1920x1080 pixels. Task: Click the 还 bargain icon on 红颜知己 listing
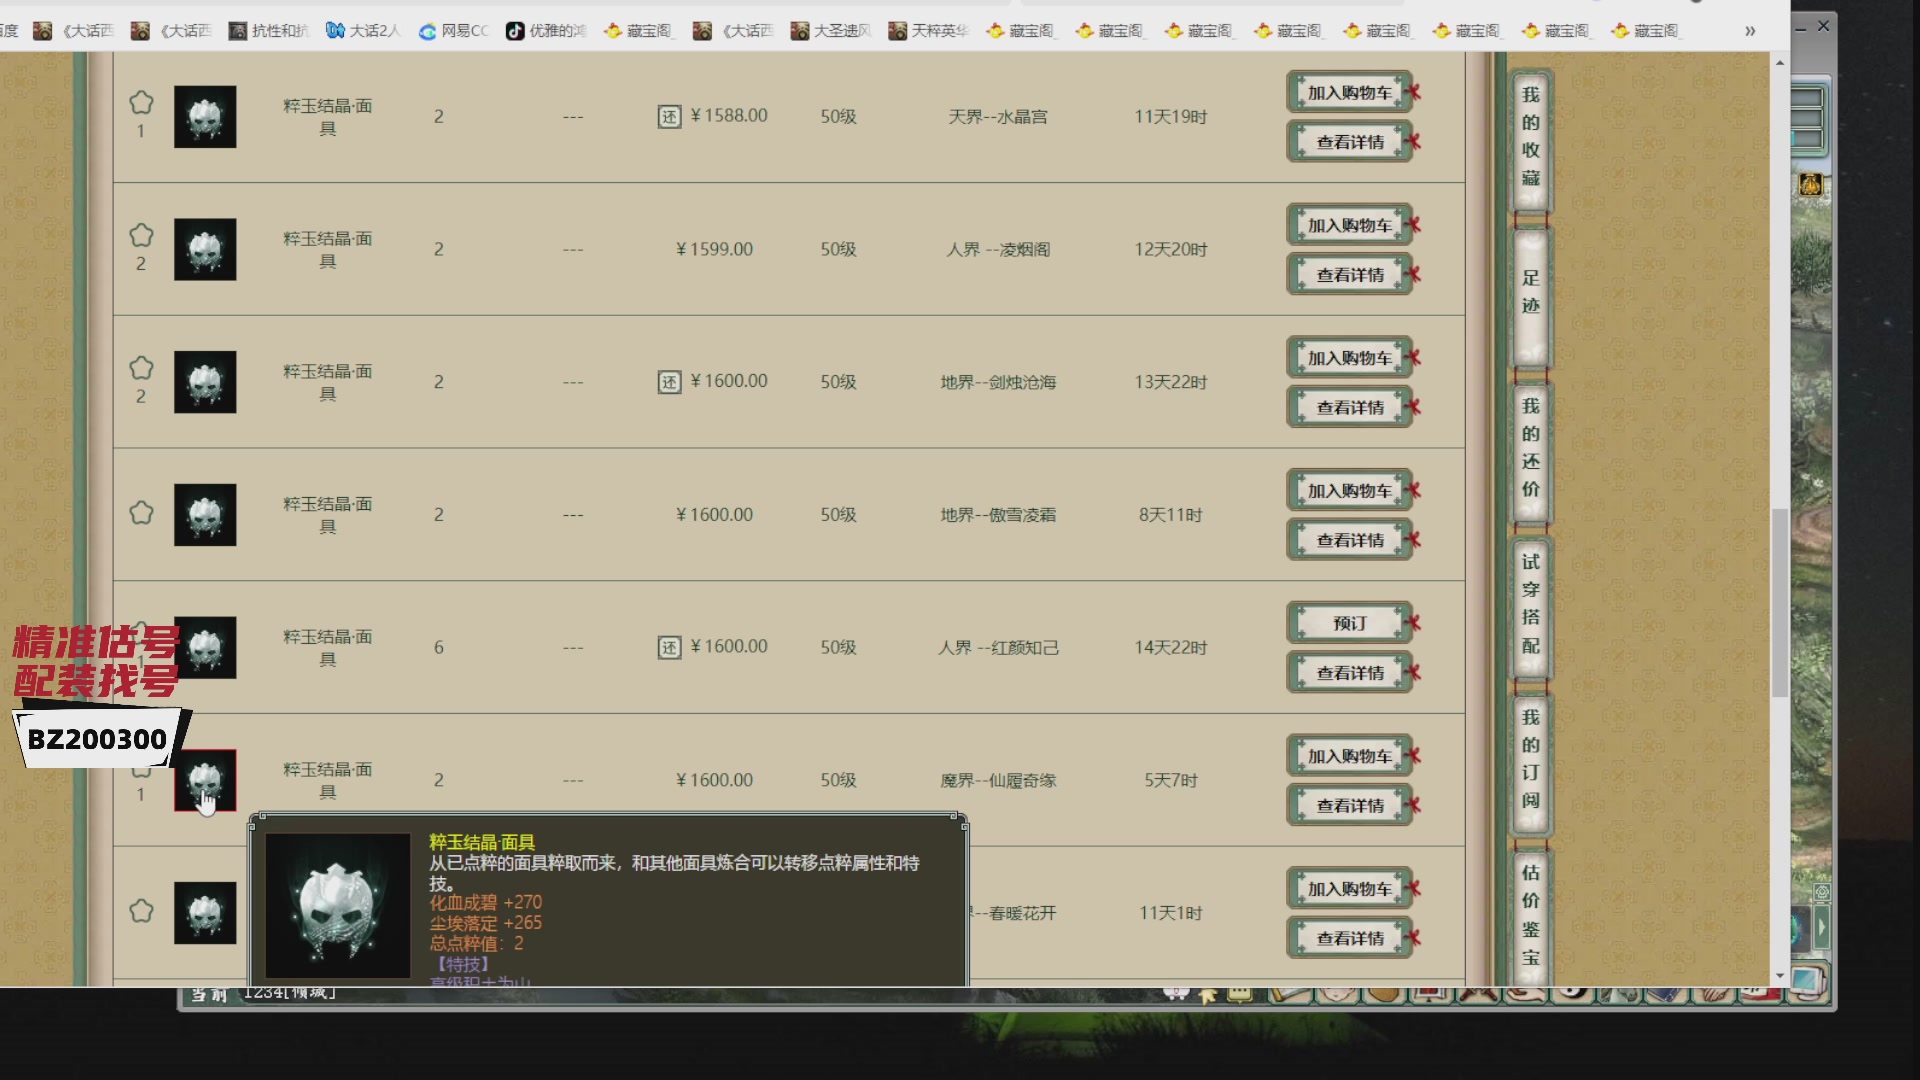coord(669,648)
